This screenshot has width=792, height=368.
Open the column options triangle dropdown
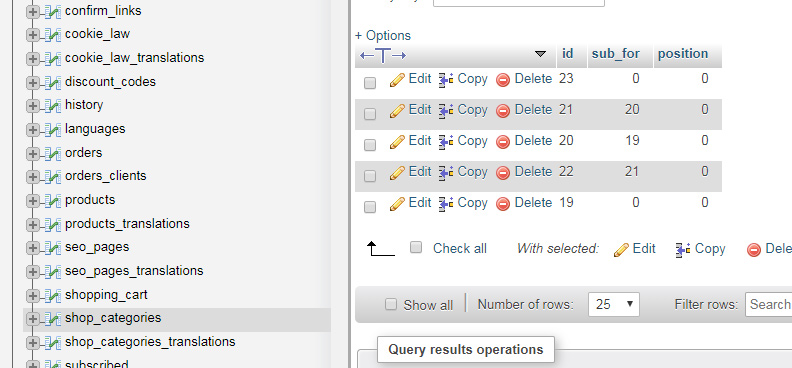click(x=540, y=54)
